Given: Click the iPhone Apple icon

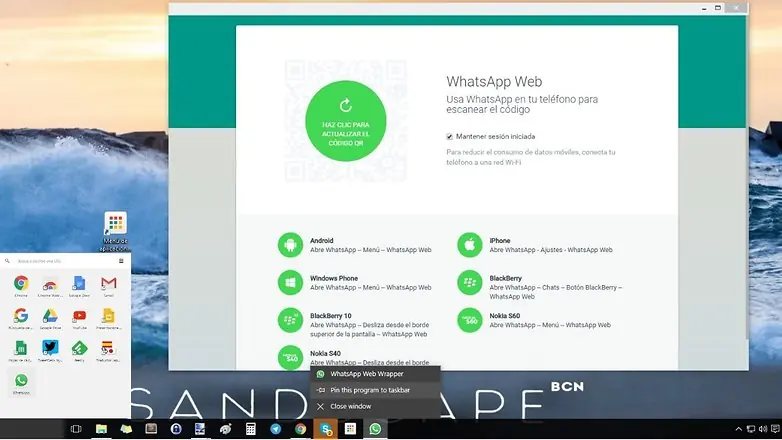Looking at the screenshot, I should click(x=470, y=245).
